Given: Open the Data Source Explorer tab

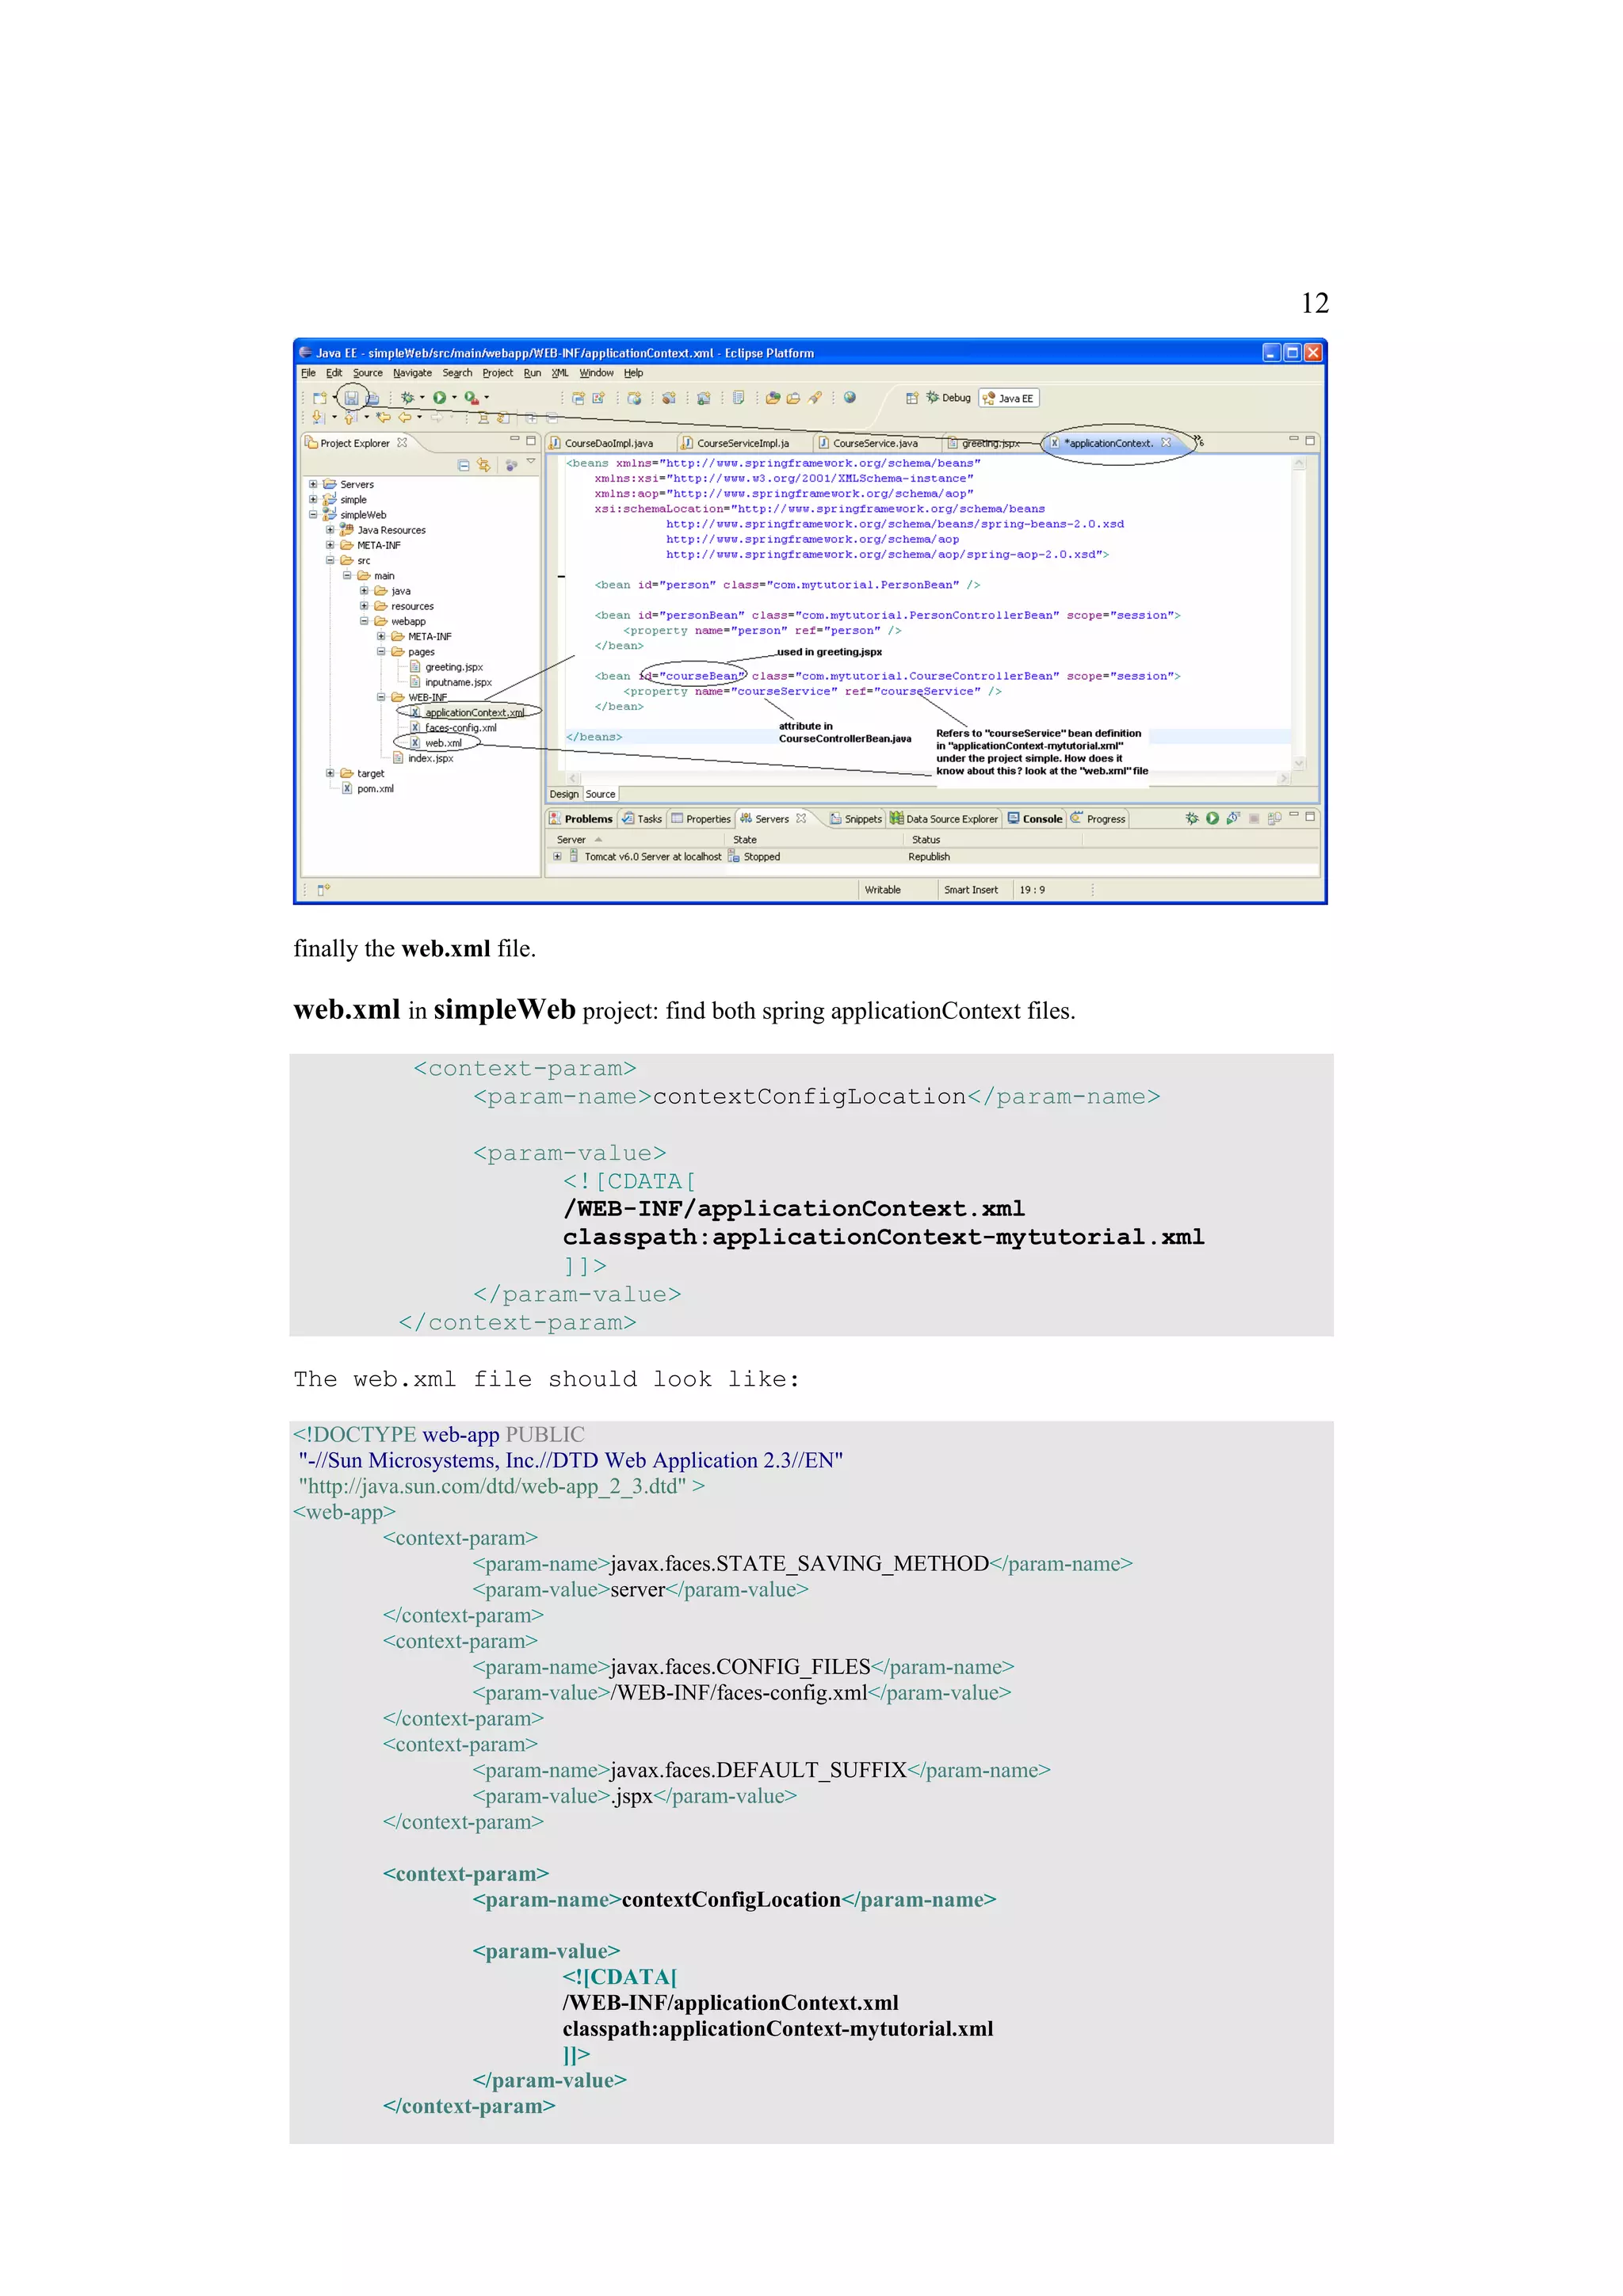Looking at the screenshot, I should click(x=943, y=819).
